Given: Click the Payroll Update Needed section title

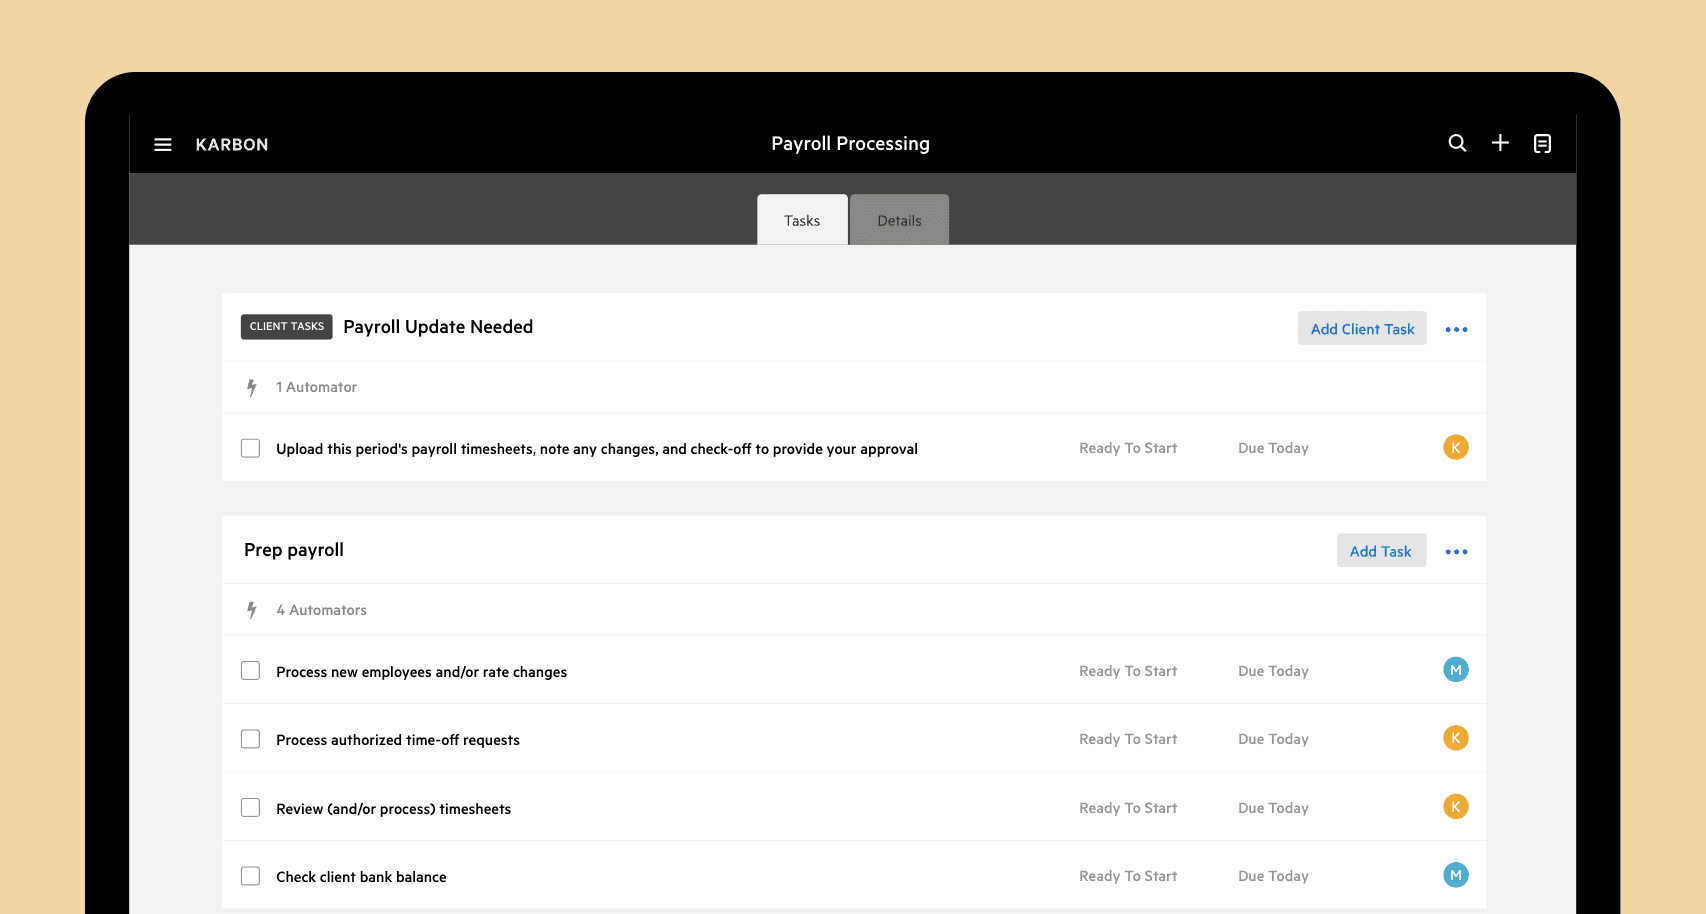Looking at the screenshot, I should 438,327.
